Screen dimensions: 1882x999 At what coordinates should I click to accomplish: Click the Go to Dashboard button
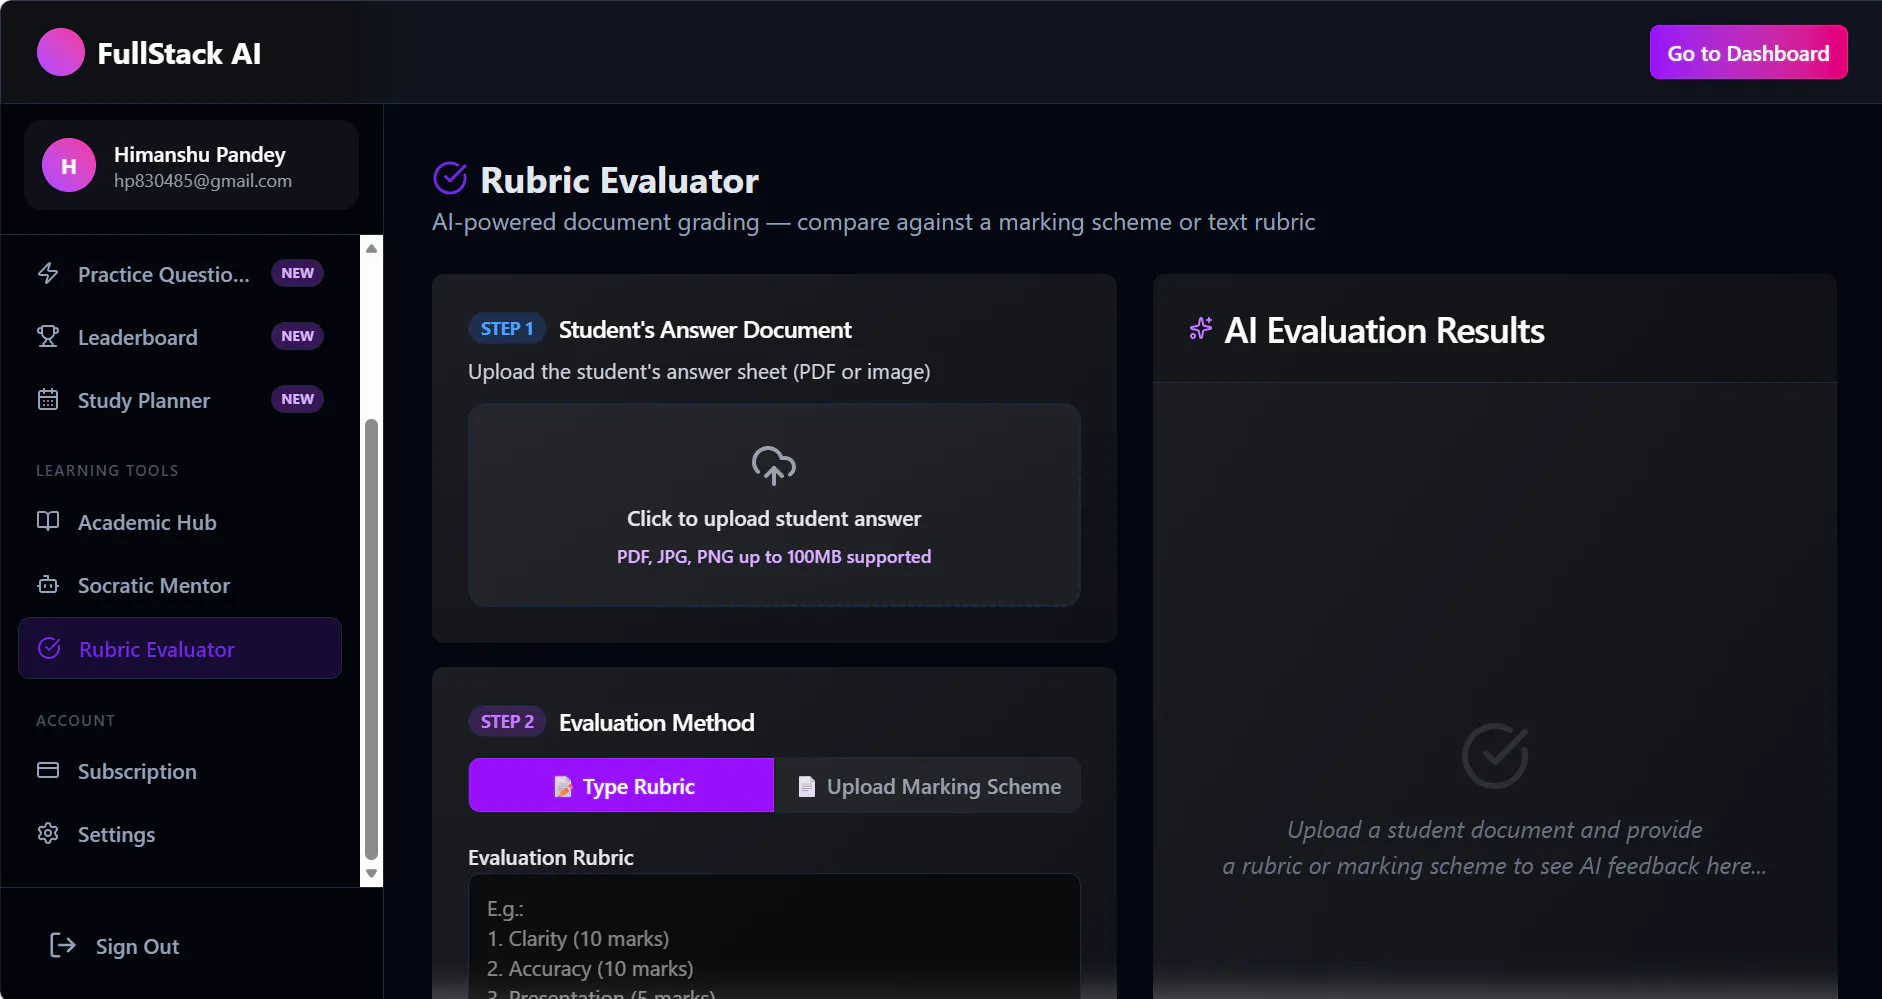point(1748,53)
